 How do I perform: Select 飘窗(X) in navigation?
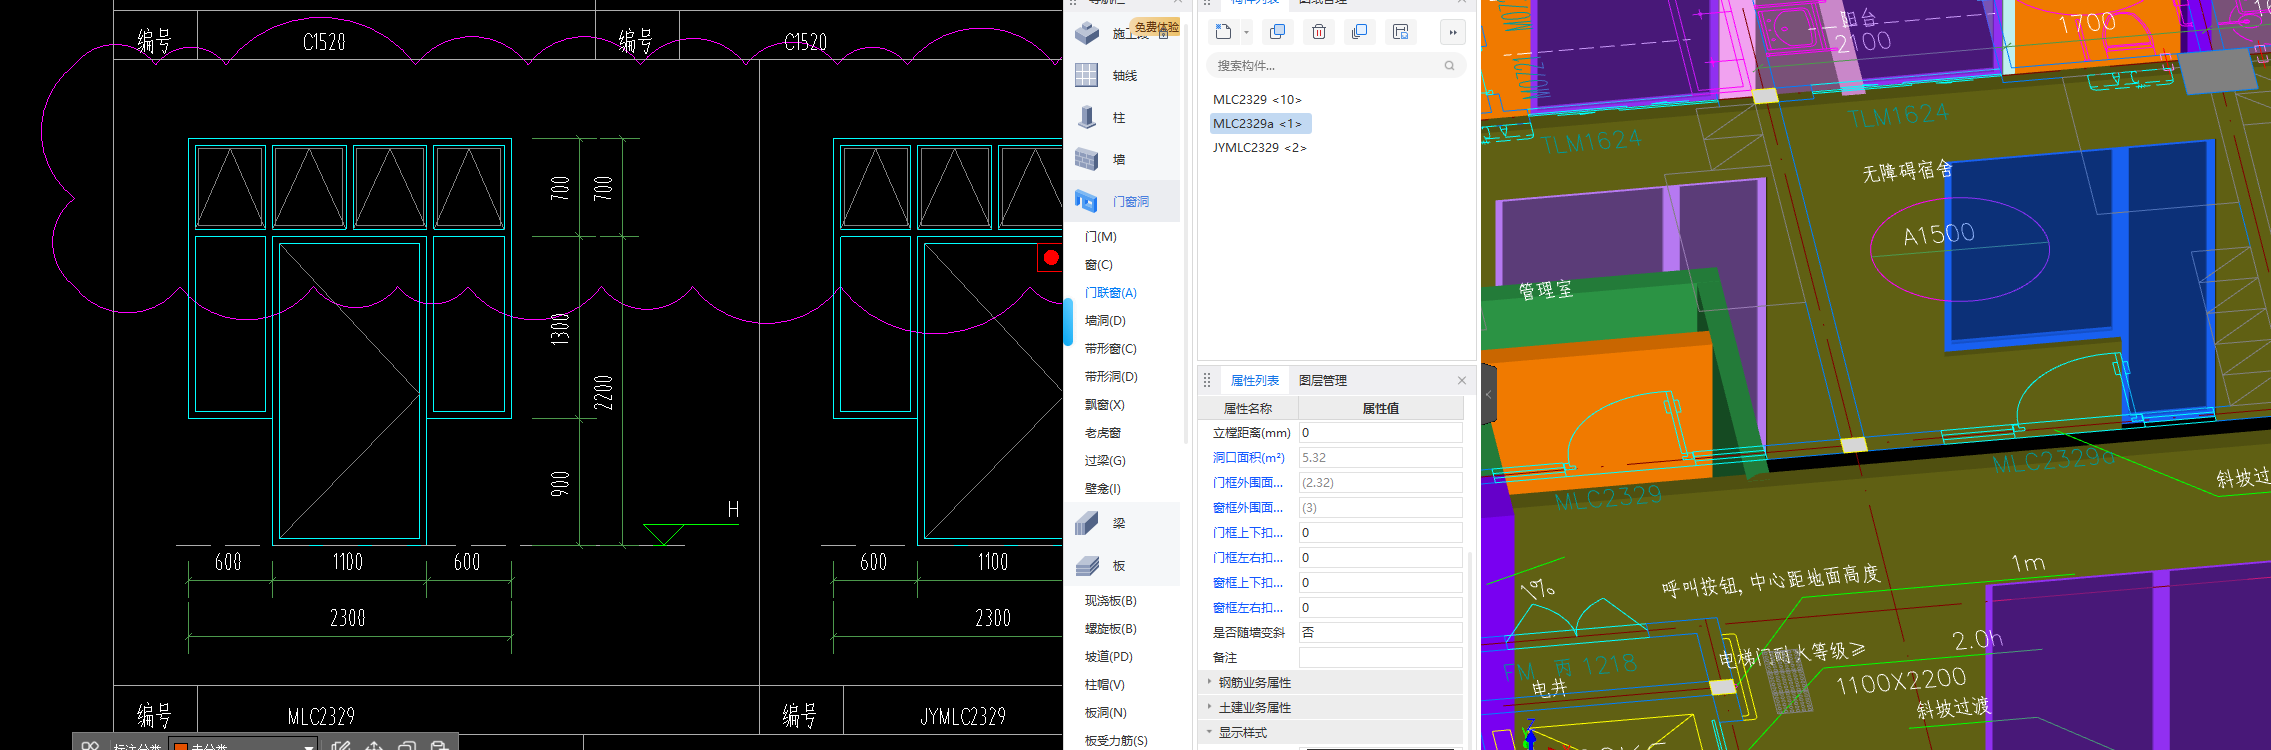point(1105,405)
